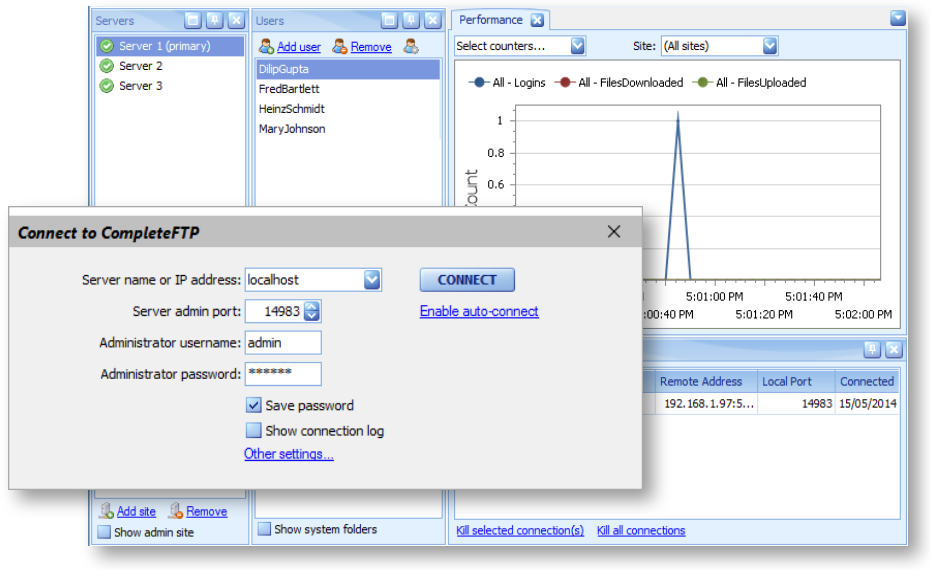930x570 pixels.
Task: Click the Add user link
Action: [299, 47]
